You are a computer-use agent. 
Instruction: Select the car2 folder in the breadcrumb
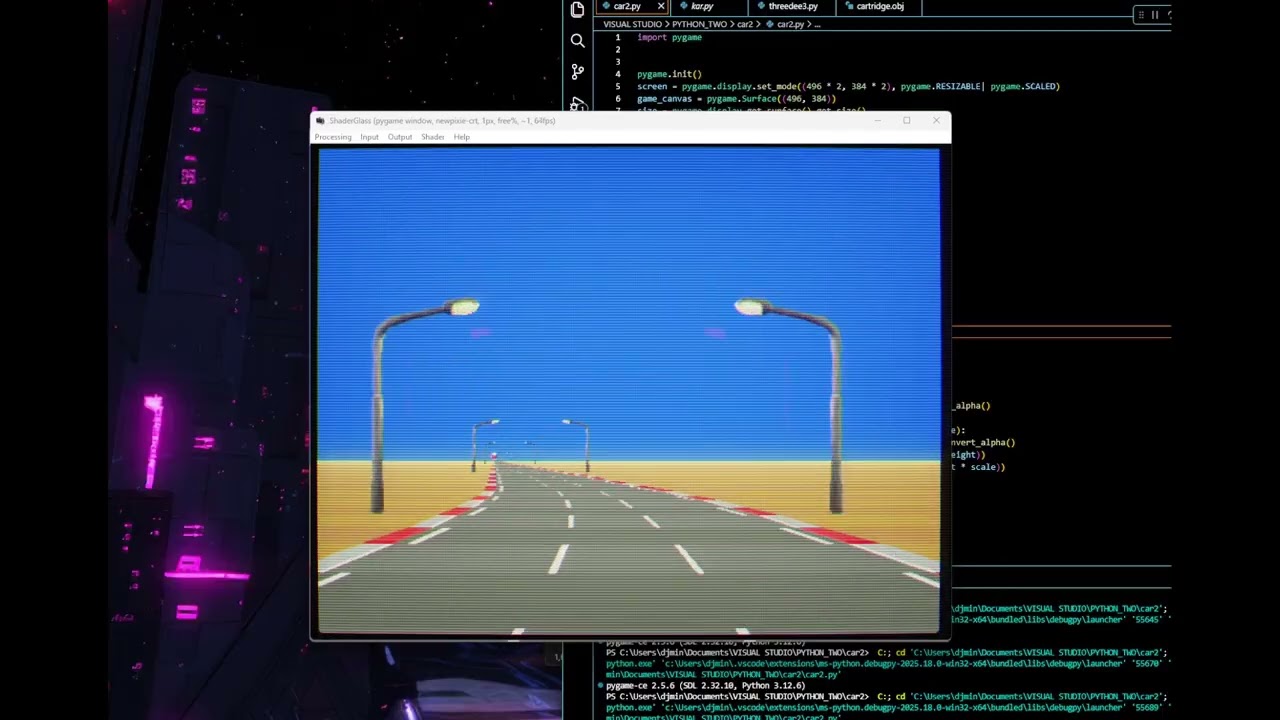[745, 24]
